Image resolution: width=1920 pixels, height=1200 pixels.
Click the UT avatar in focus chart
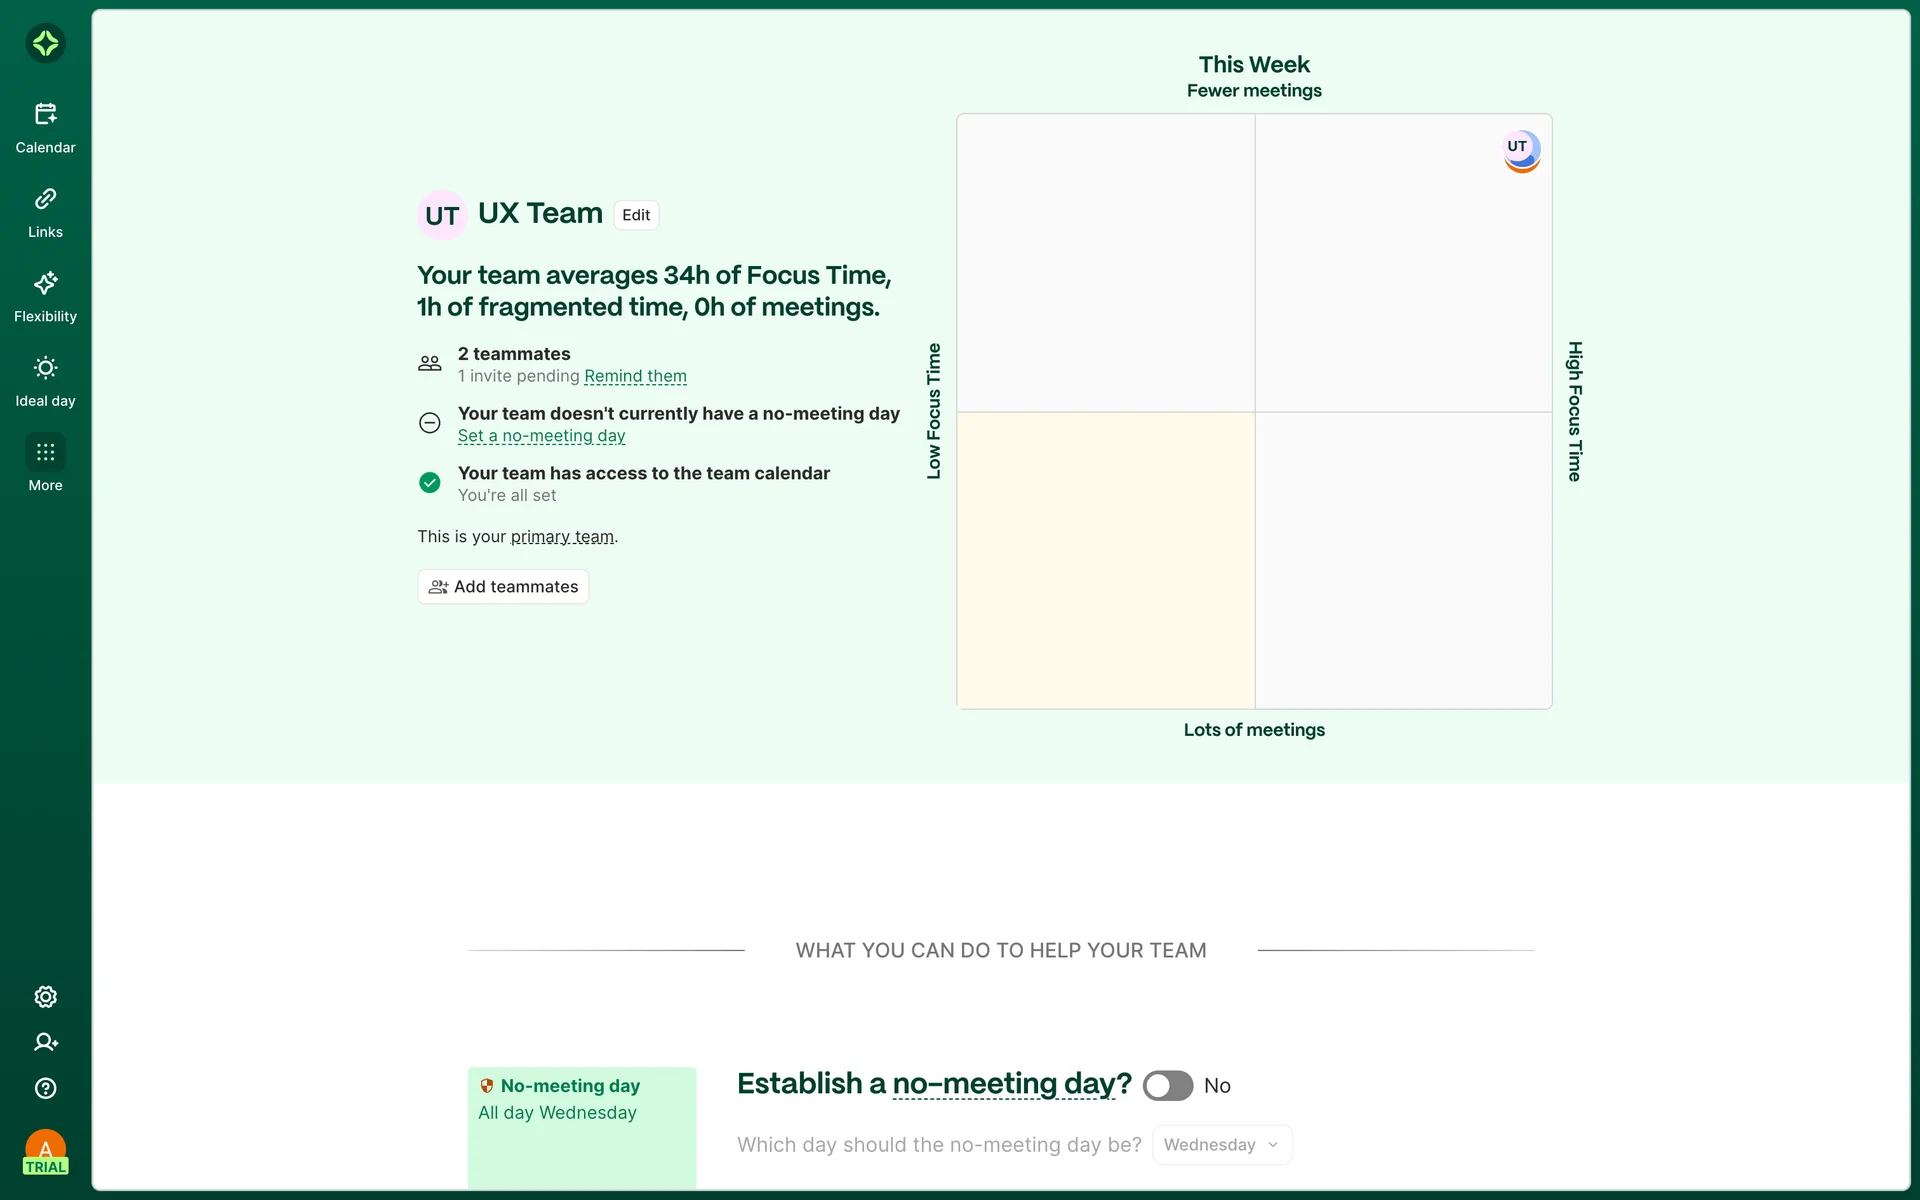coord(1521,150)
